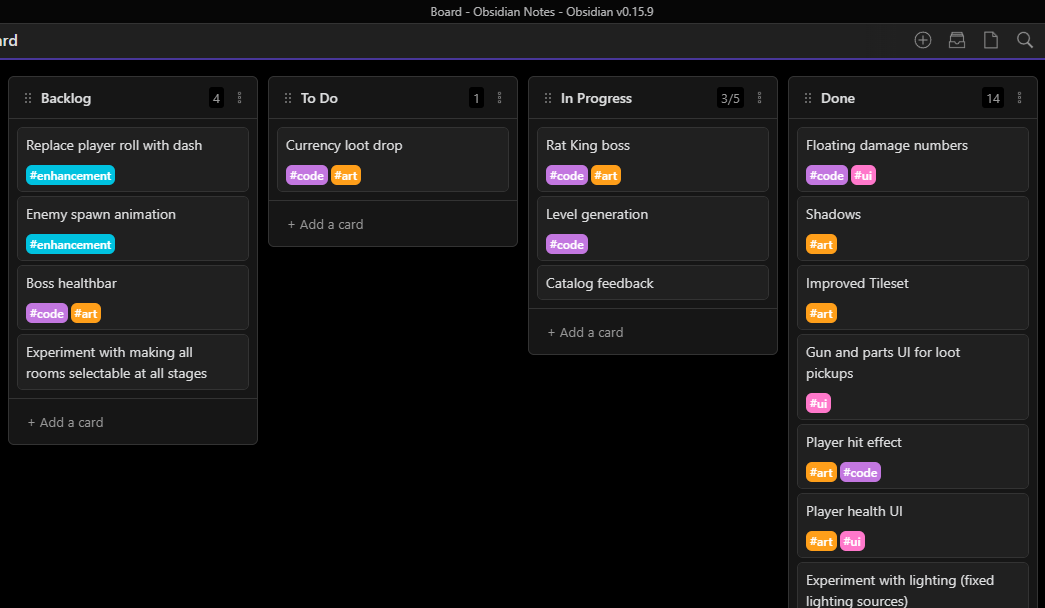Open the In Progress column options menu

pyautogui.click(x=759, y=97)
